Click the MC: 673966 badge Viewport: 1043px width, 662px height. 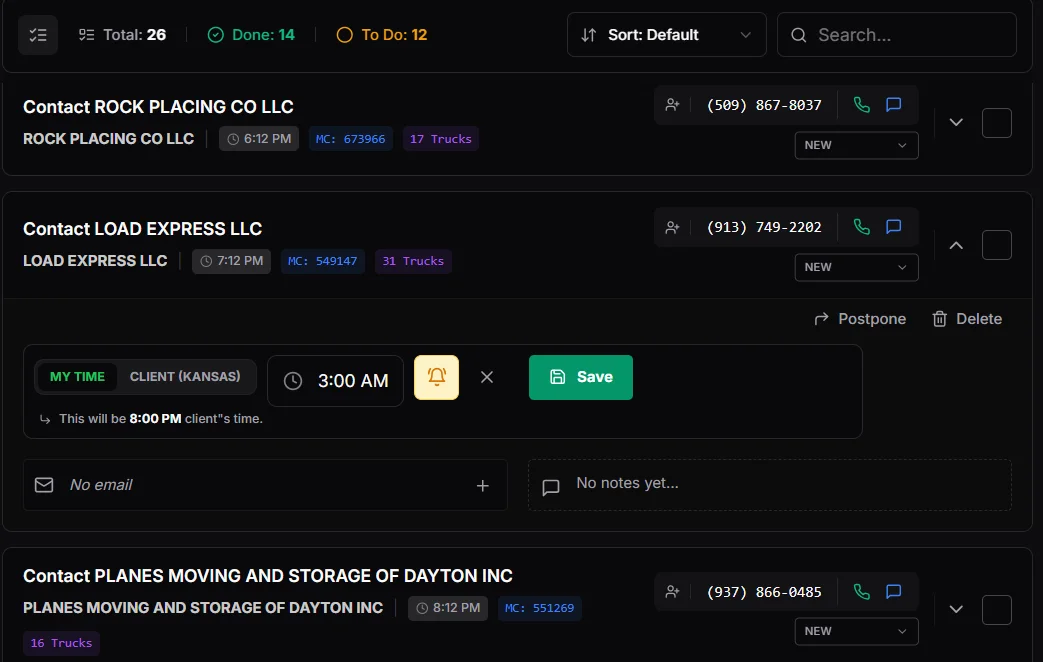[351, 139]
